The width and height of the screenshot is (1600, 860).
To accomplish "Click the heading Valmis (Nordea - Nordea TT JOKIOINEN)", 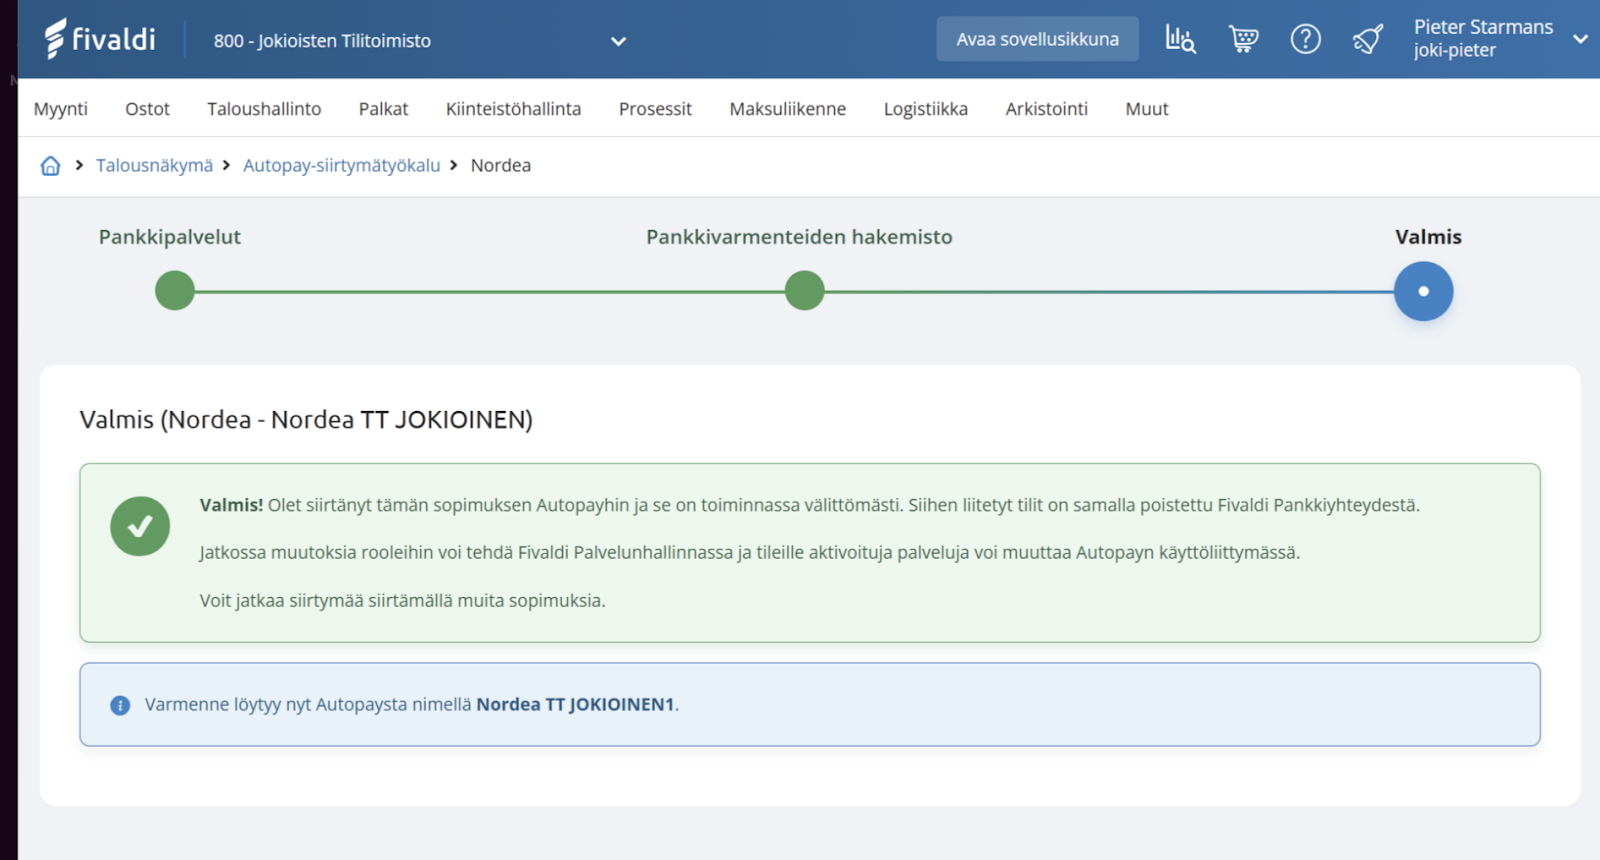I will [x=306, y=420].
